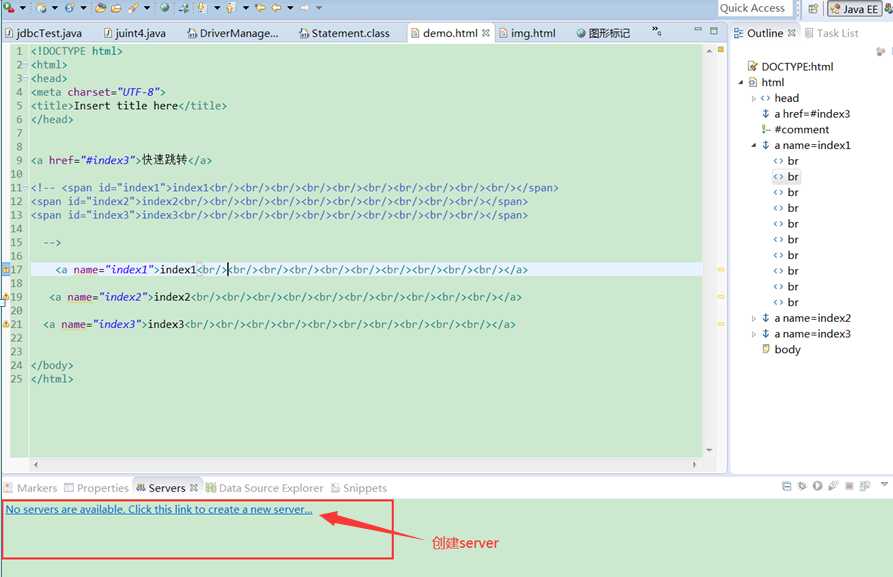This screenshot has height=577, width=893.
Task: Select DOCTYPE:html in the Outline
Action: coord(790,67)
